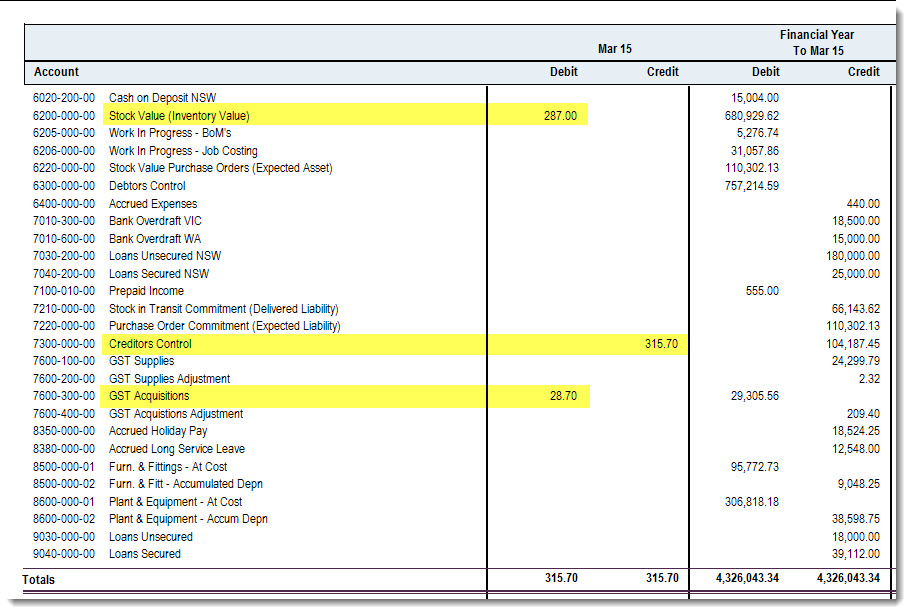Select the 757,214.59 Debtors Control balance
The width and height of the screenshot is (911, 614).
tap(751, 186)
